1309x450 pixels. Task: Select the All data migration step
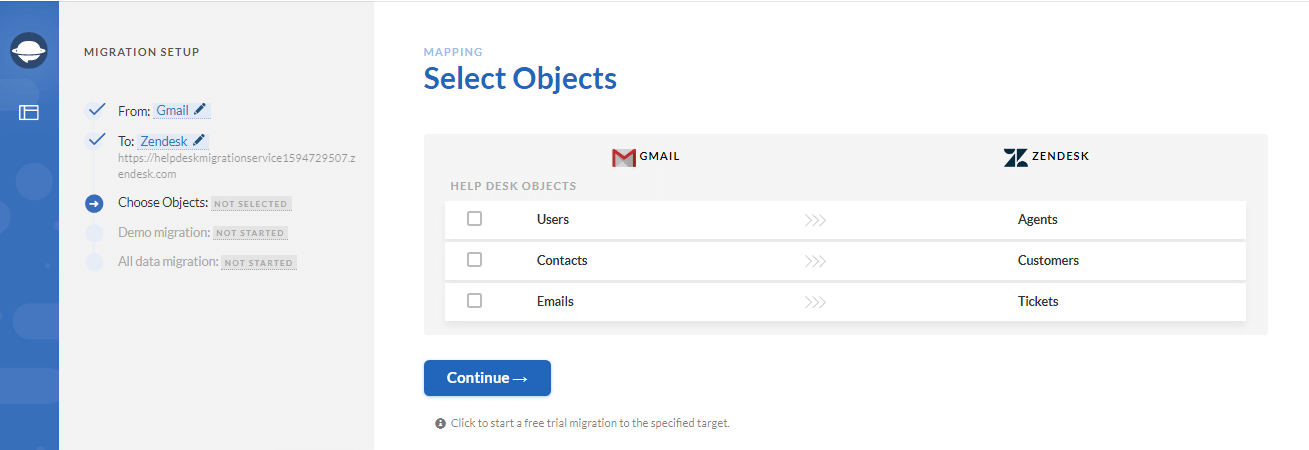tap(168, 262)
